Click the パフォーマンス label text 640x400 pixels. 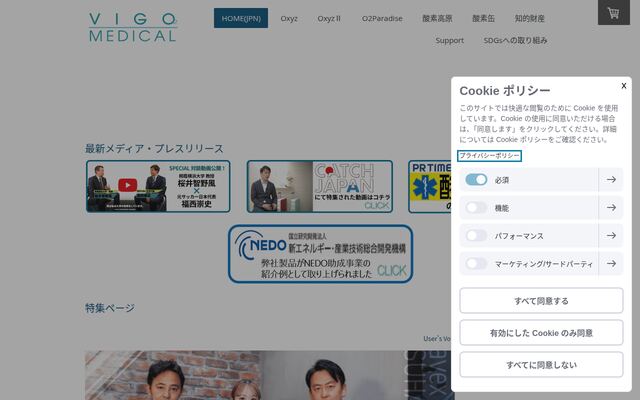tap(519, 236)
